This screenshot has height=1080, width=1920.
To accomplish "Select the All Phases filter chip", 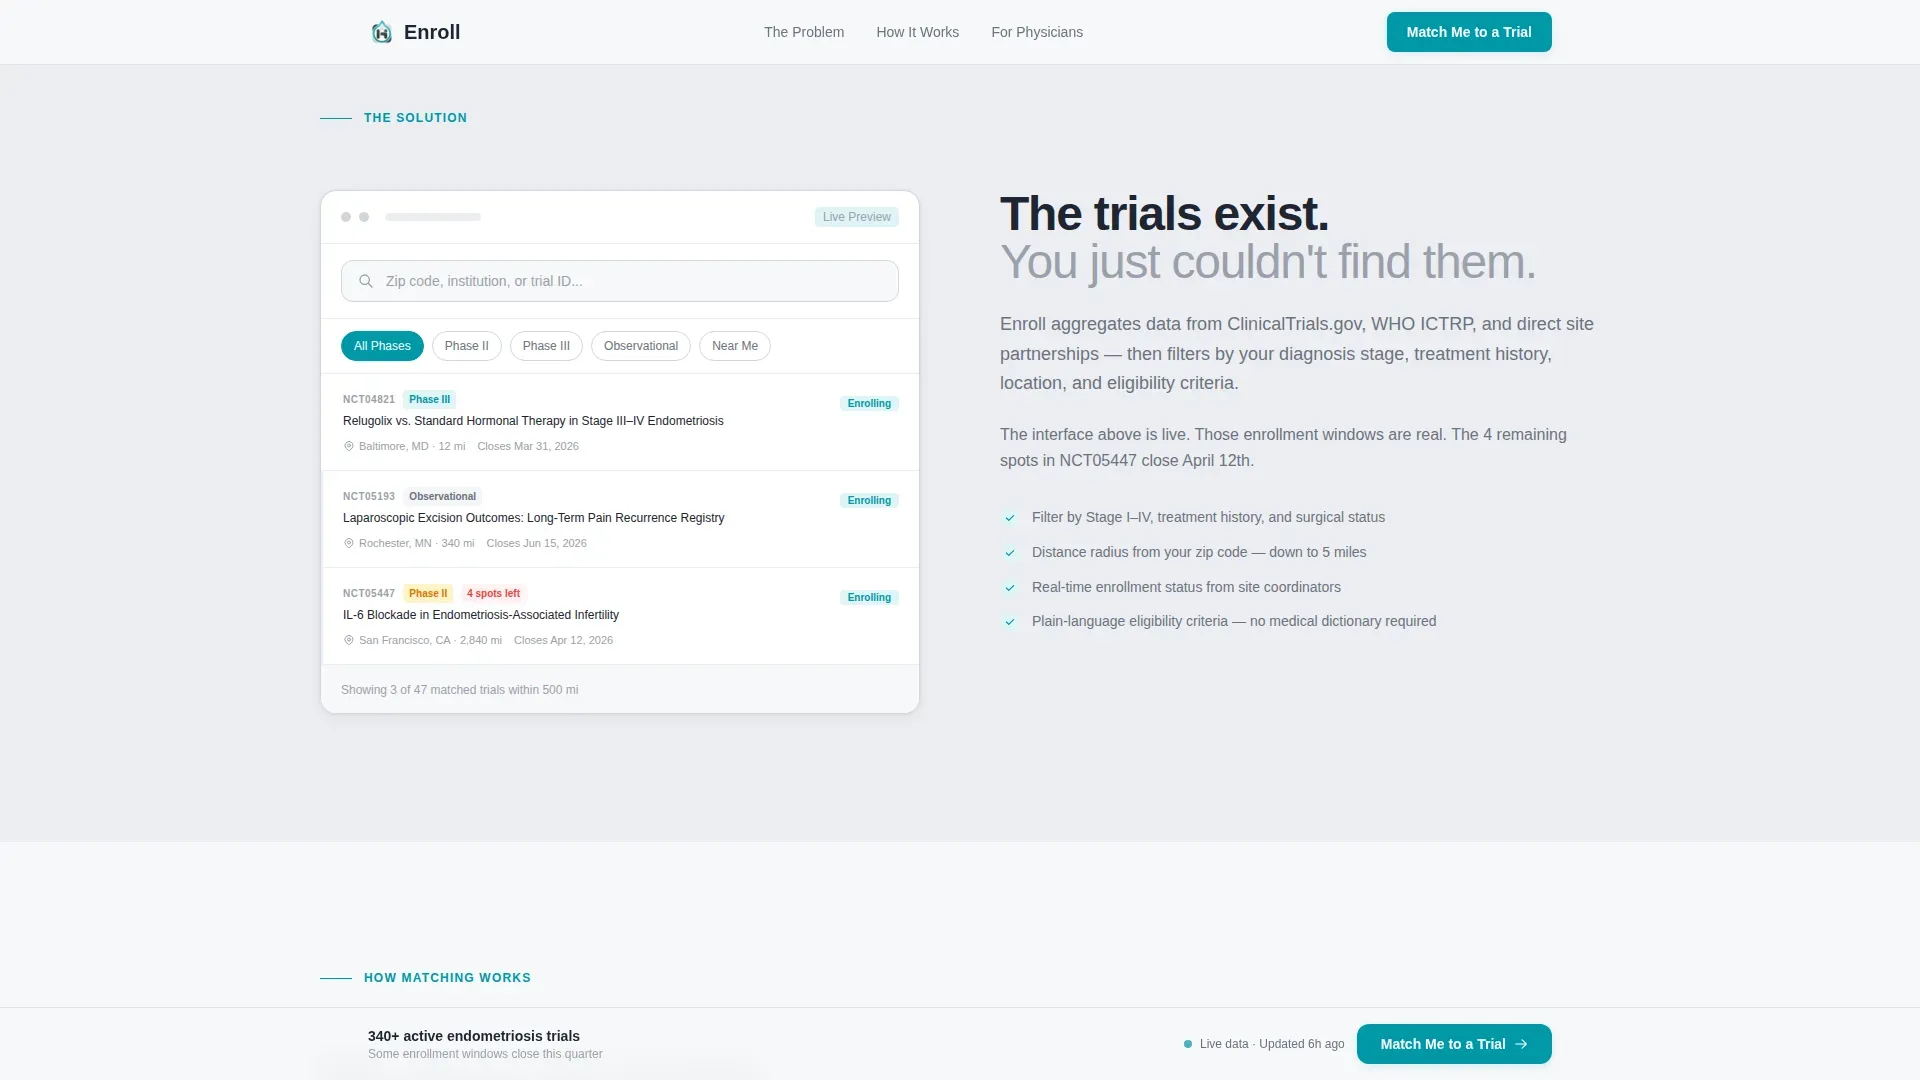I will click(x=382, y=346).
